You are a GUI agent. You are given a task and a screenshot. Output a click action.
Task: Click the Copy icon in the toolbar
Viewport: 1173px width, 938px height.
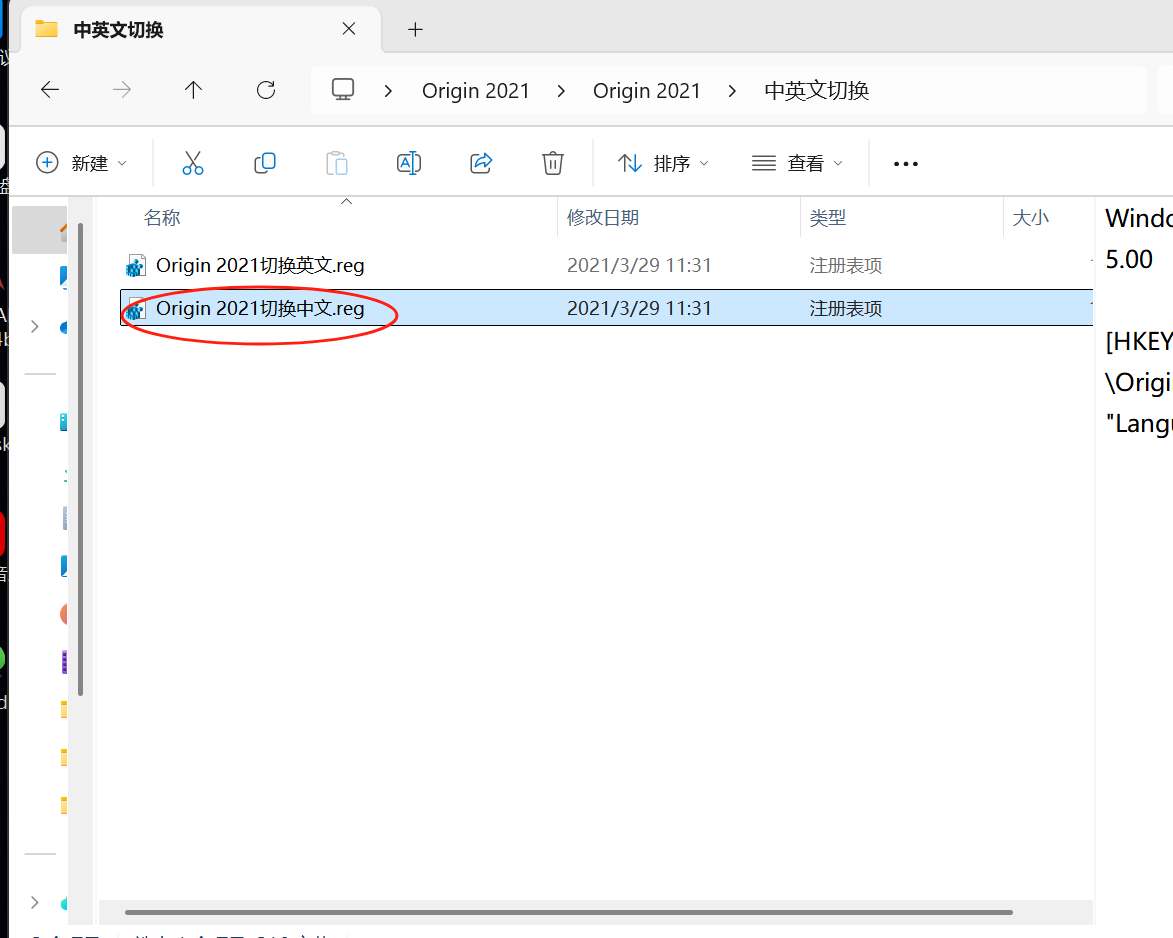(x=264, y=162)
